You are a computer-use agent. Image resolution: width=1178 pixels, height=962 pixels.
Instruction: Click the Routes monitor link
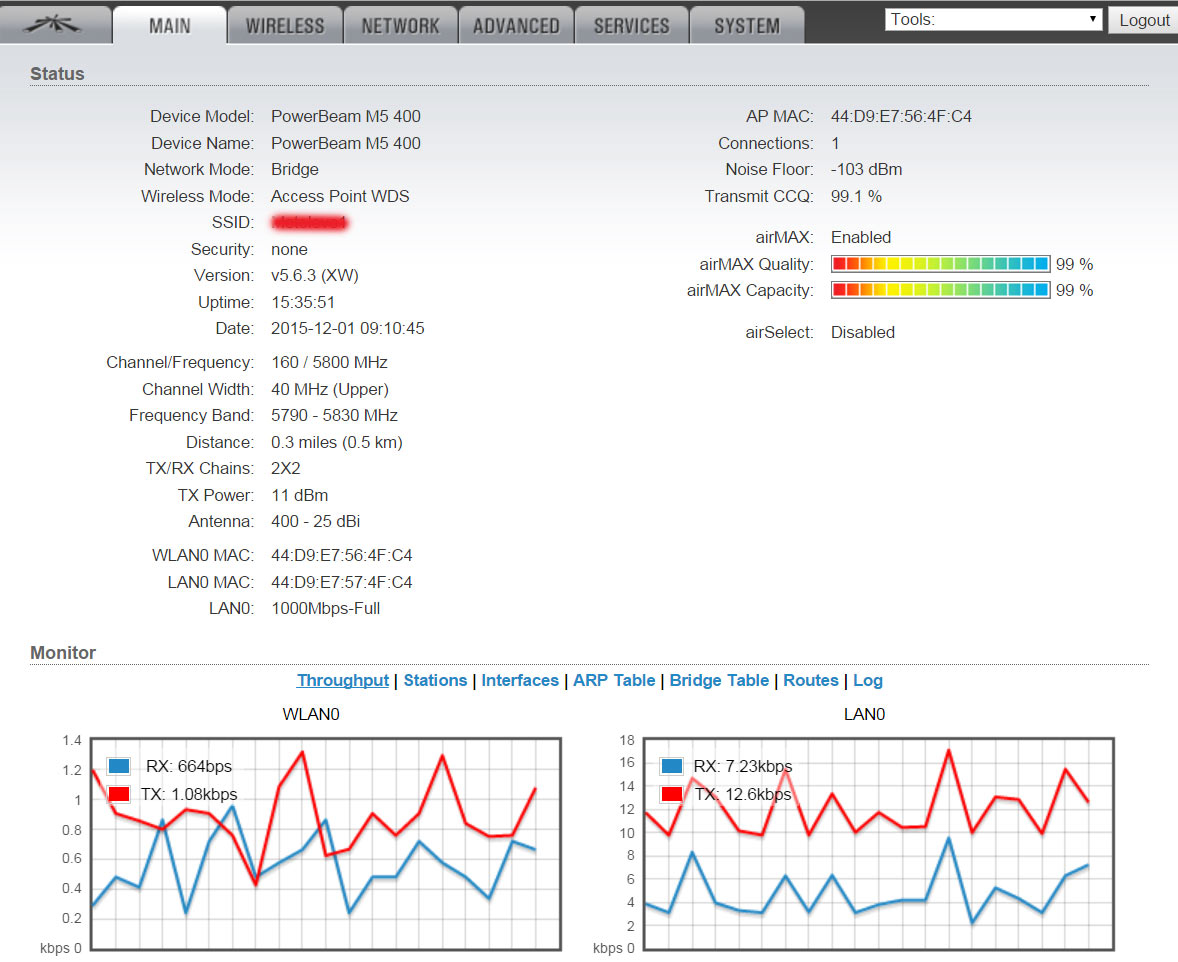[811, 680]
